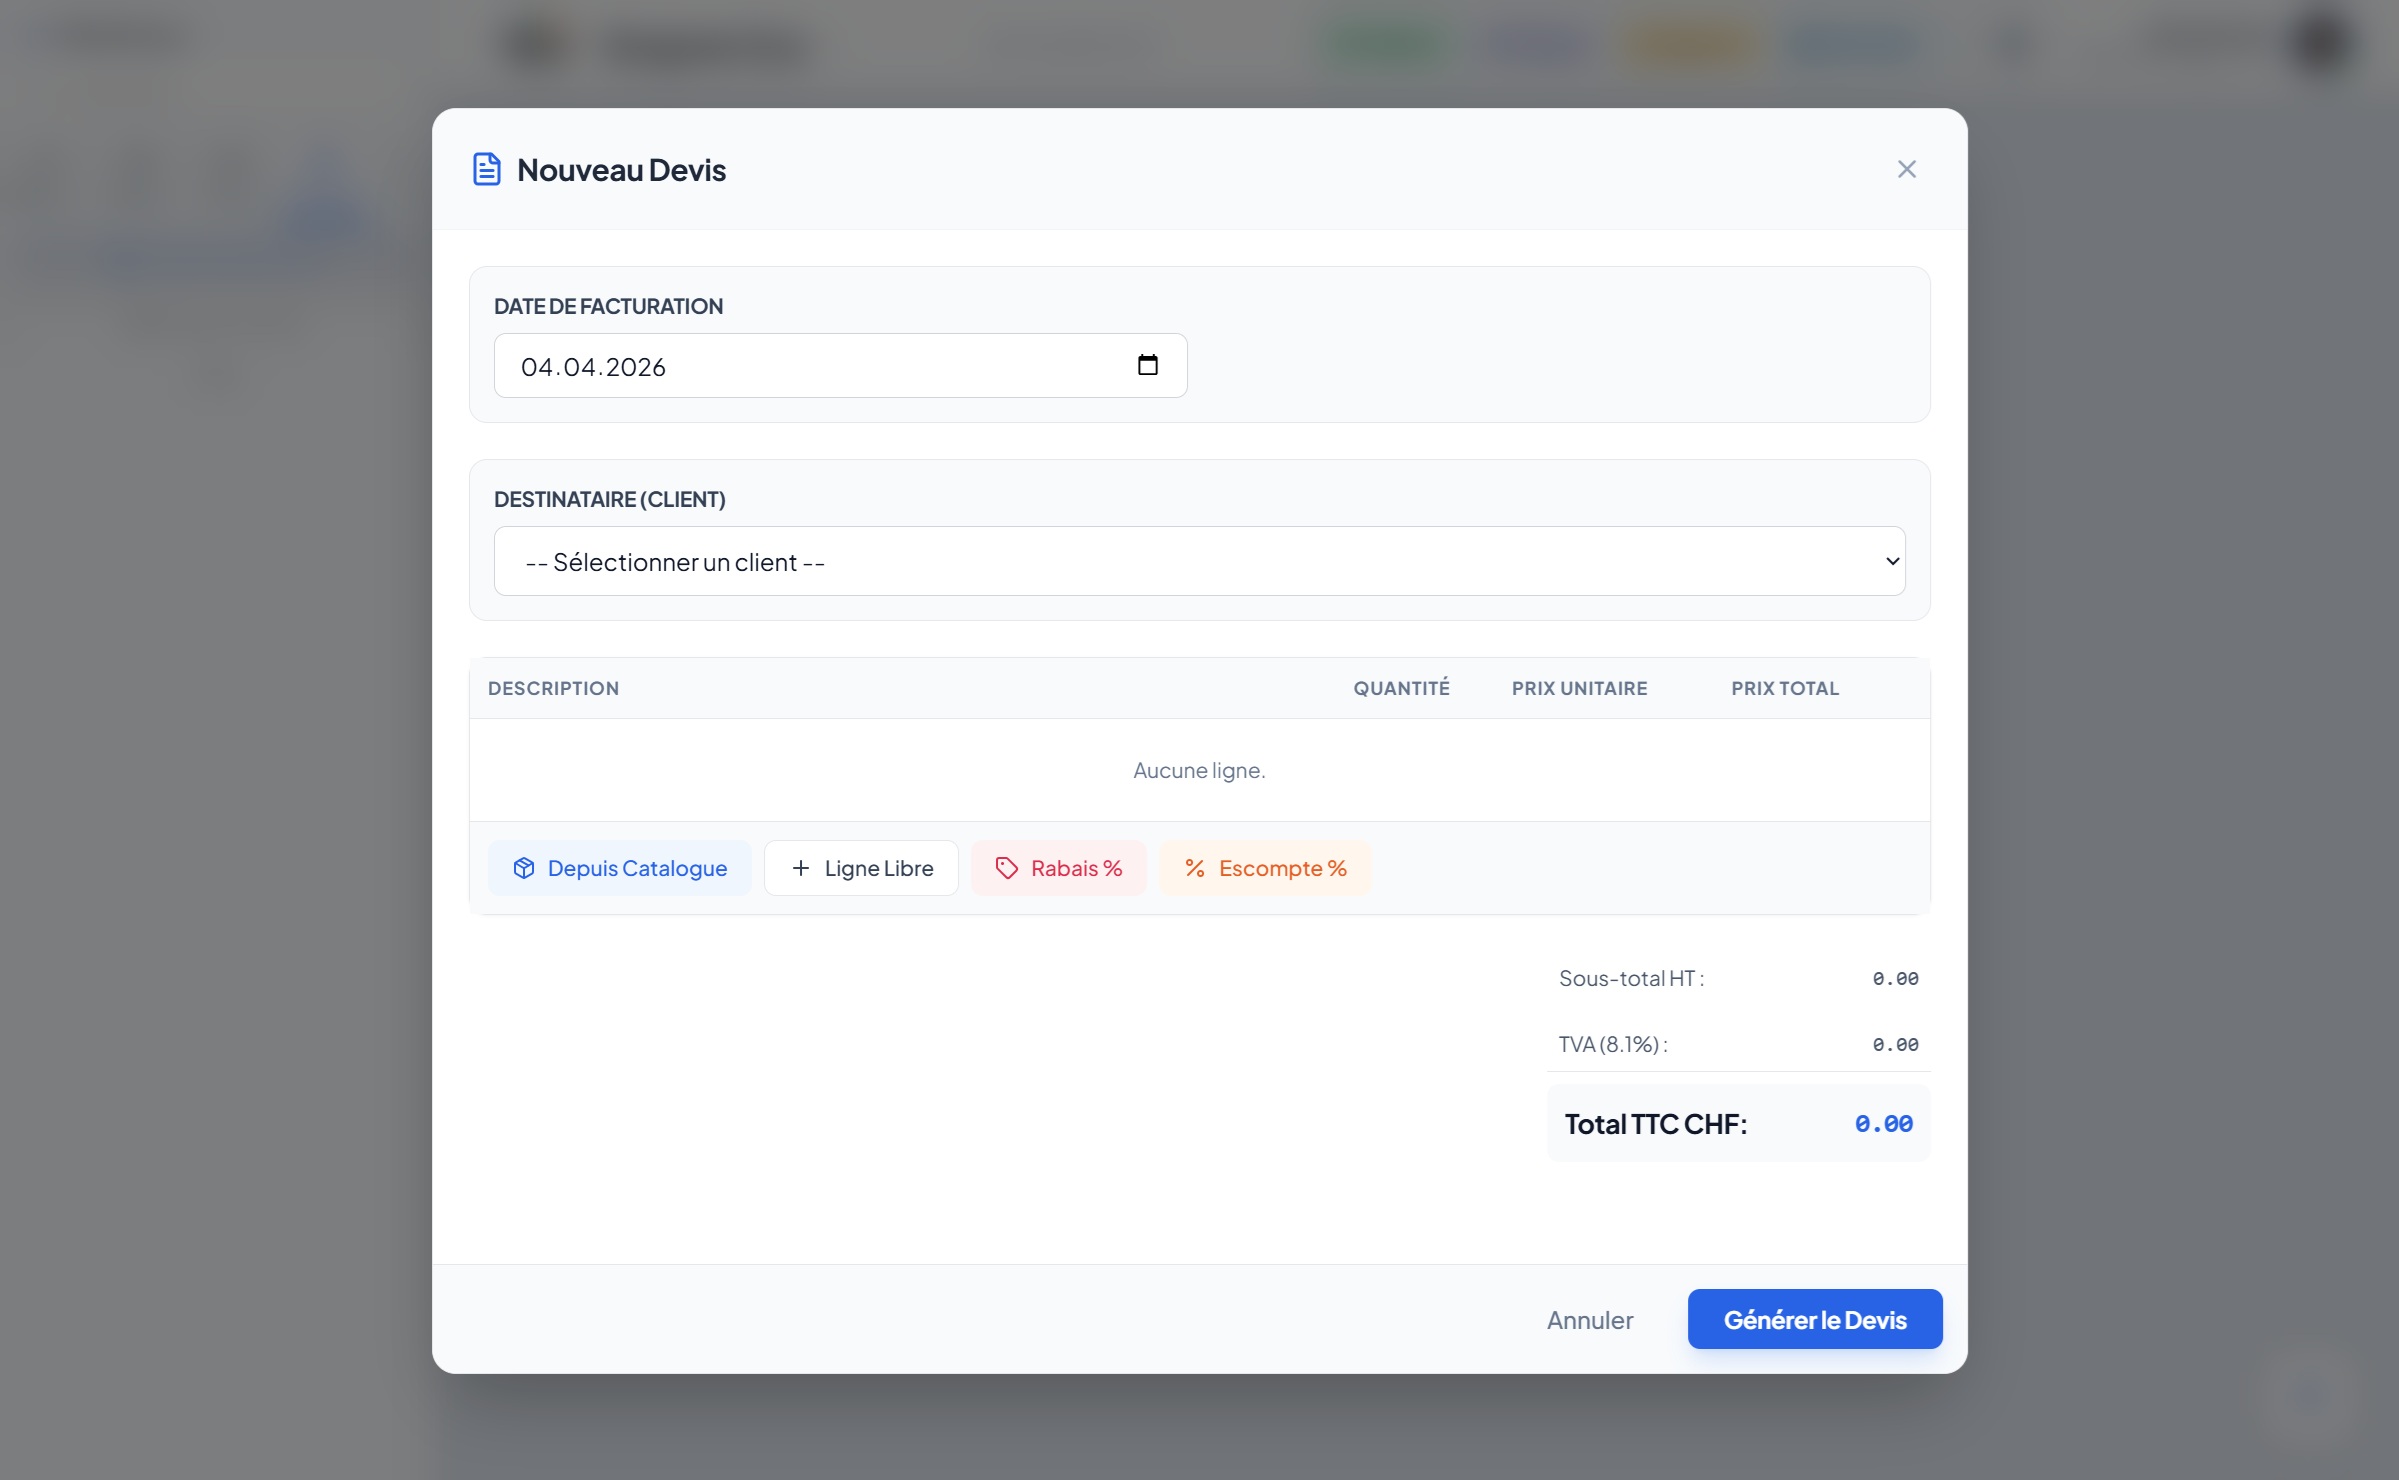This screenshot has height=1480, width=2399.
Task: Click the Total TTC CHF amount
Action: [x=1882, y=1124]
